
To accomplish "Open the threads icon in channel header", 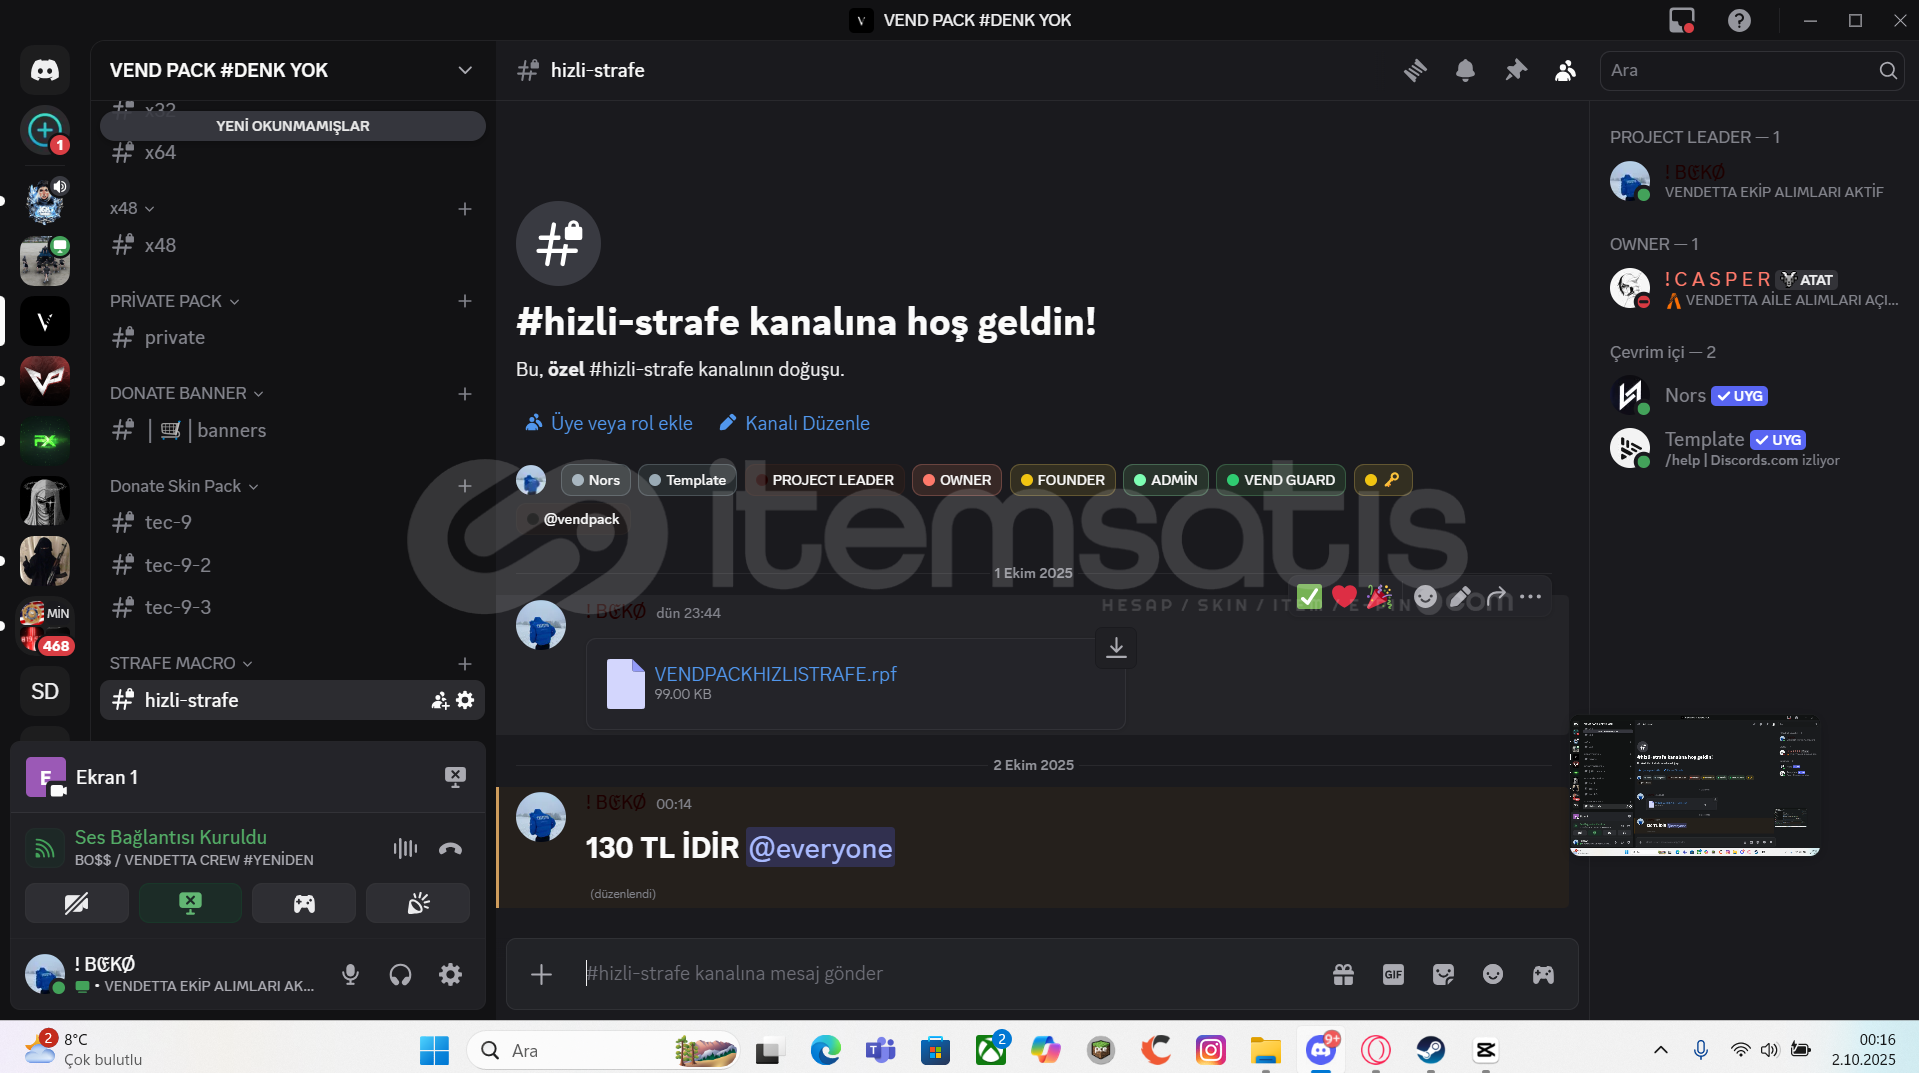I will (x=1415, y=70).
